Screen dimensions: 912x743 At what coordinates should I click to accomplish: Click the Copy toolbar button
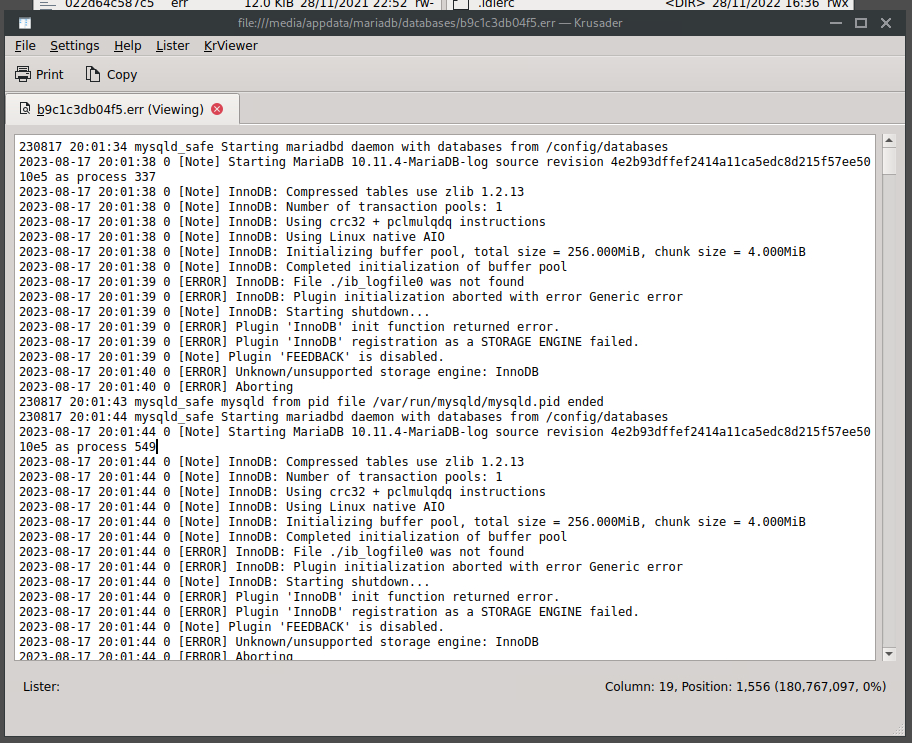(111, 74)
